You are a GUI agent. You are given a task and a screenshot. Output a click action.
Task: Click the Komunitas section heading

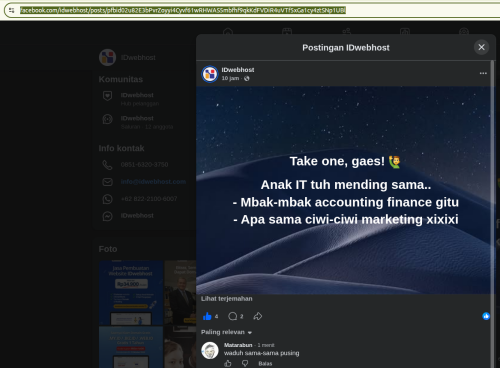pos(121,79)
